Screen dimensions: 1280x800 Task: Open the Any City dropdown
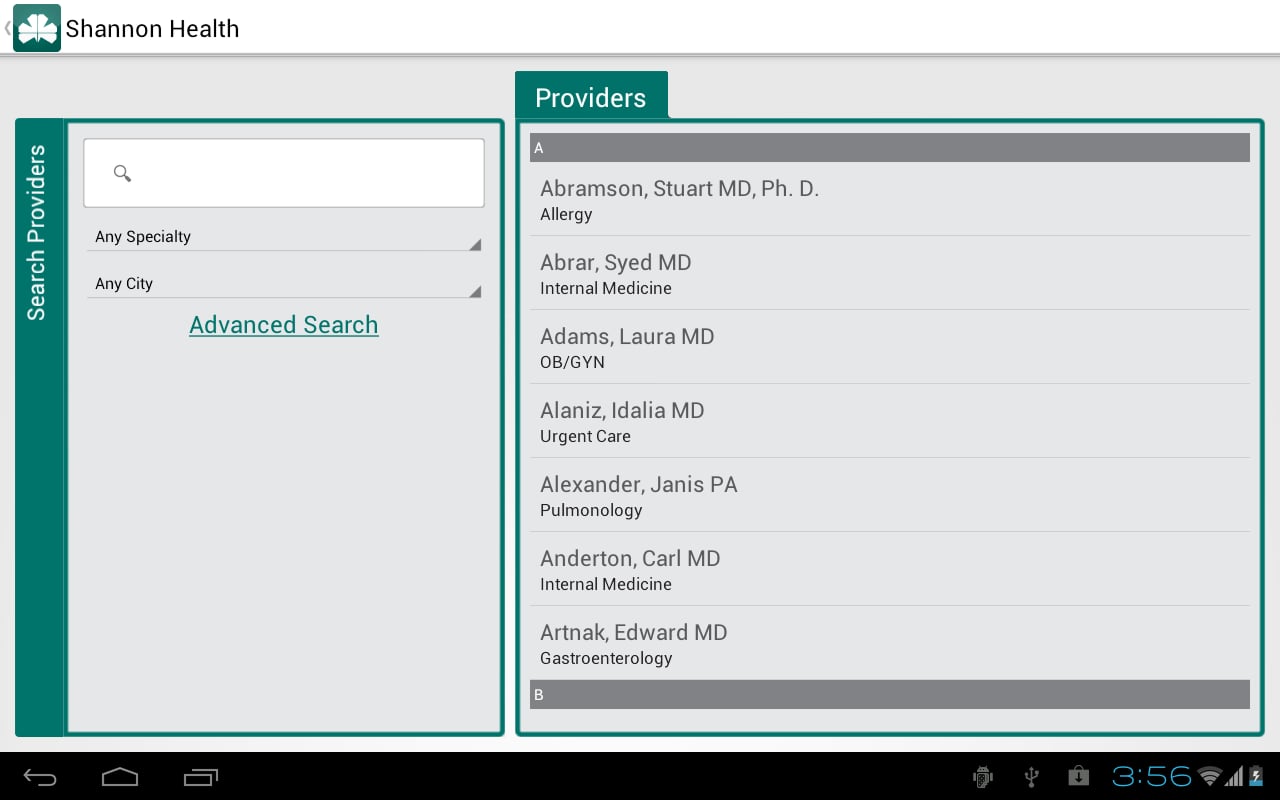click(x=284, y=284)
